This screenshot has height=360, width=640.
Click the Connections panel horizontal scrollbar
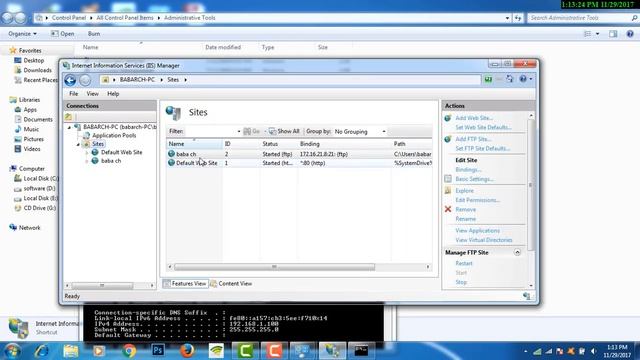102,285
